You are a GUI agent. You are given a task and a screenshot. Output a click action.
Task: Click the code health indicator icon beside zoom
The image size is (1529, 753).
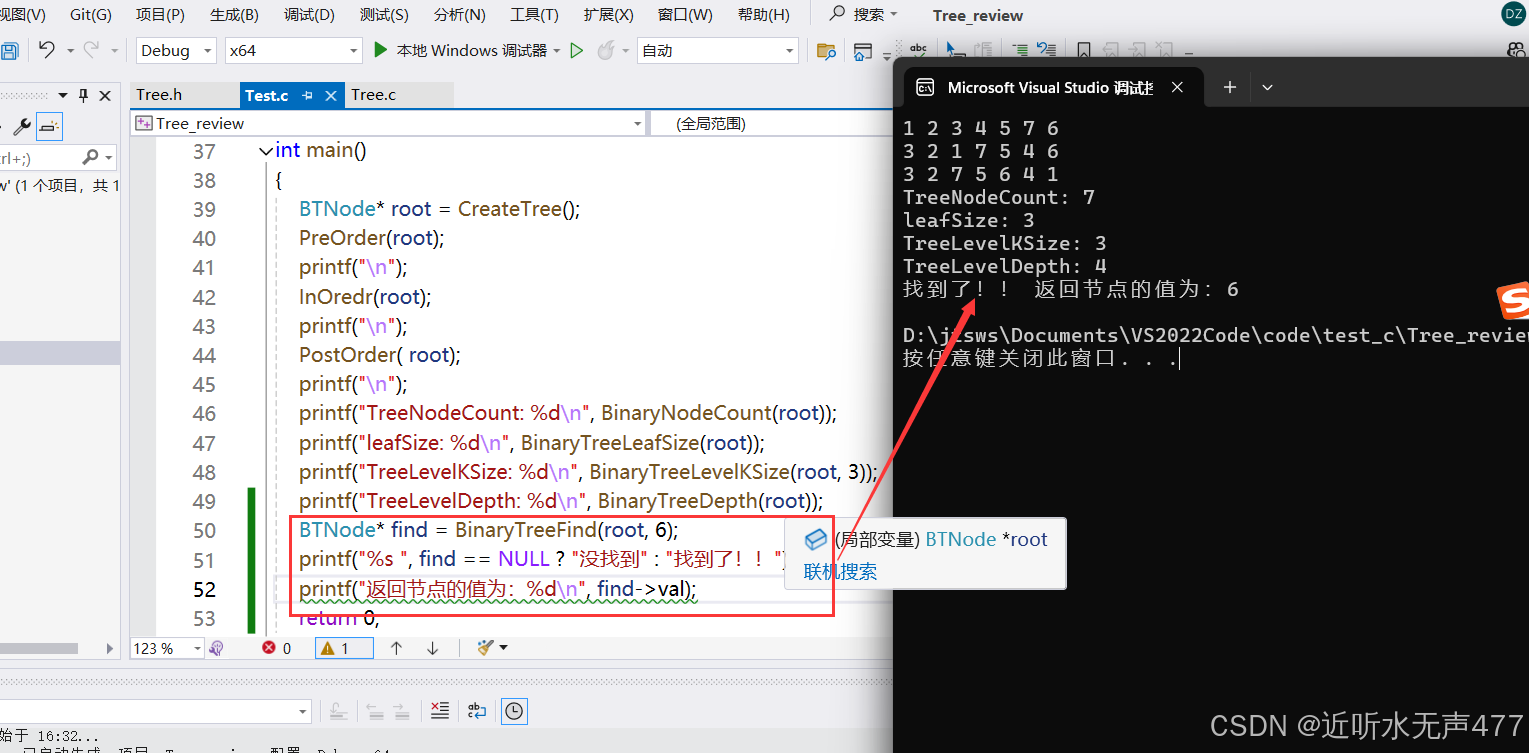(x=217, y=648)
